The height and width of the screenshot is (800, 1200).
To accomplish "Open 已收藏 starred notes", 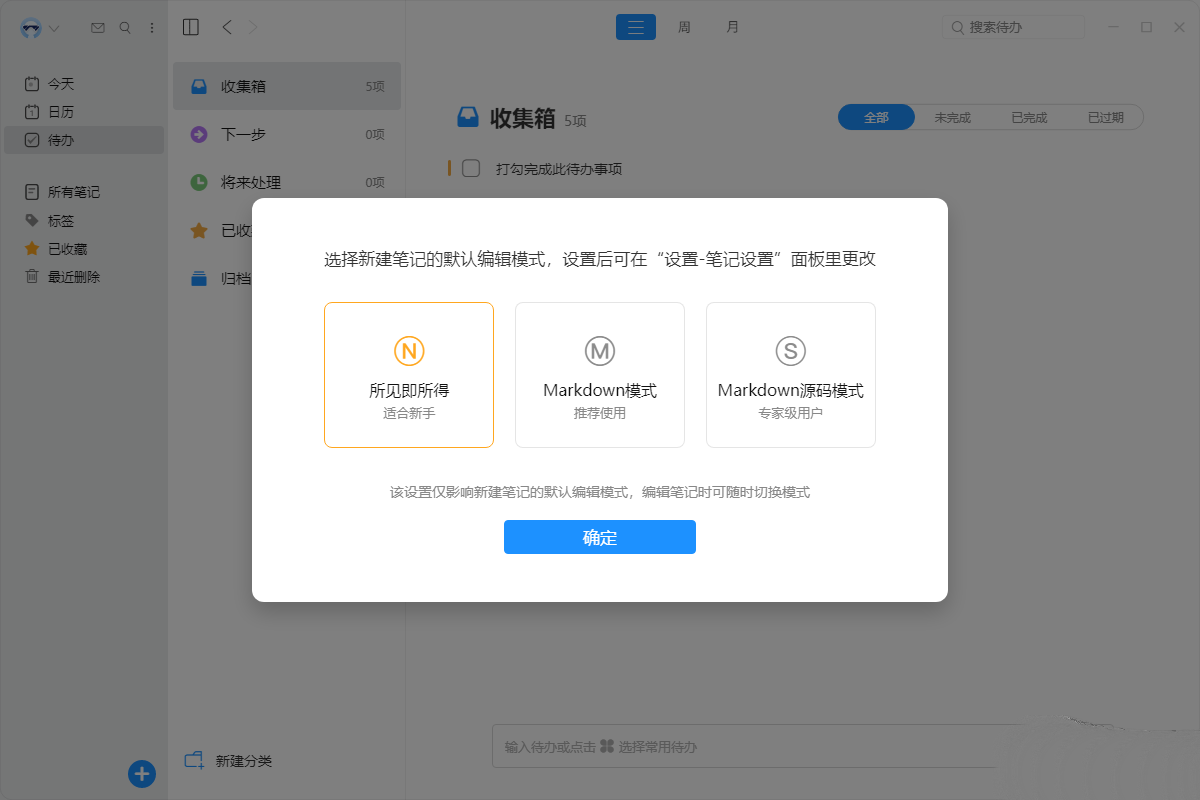I will [84, 248].
